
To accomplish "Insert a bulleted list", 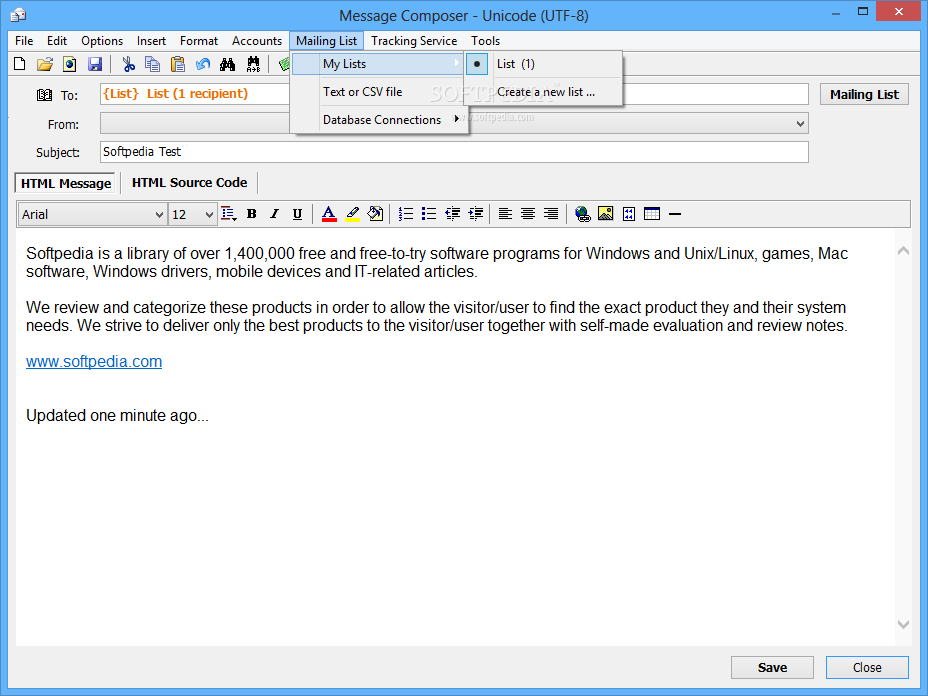I will (429, 214).
